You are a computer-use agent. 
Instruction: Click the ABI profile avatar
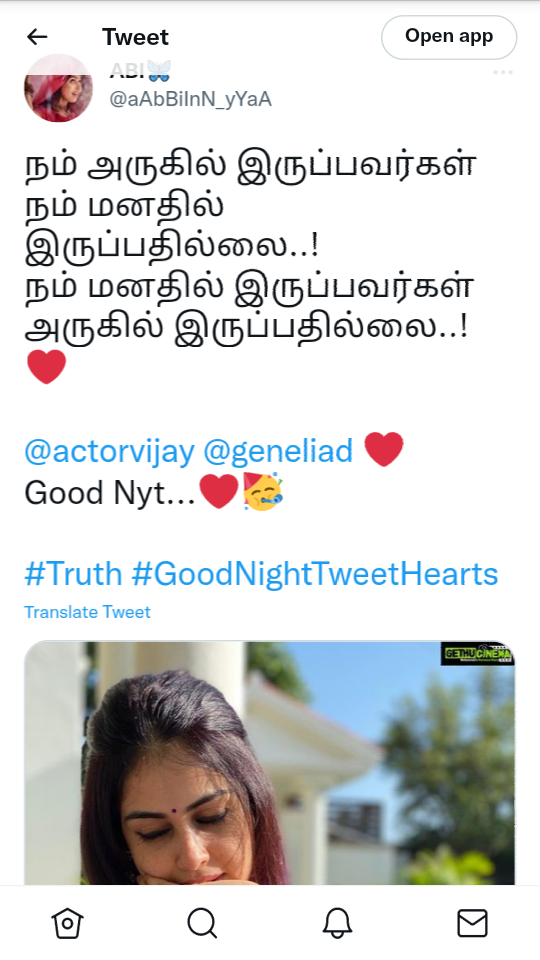[x=58, y=88]
